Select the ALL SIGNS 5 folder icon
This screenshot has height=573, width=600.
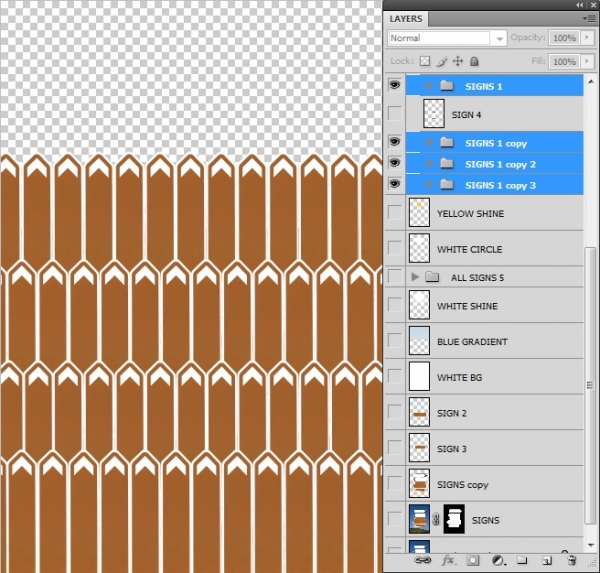pyautogui.click(x=432, y=277)
